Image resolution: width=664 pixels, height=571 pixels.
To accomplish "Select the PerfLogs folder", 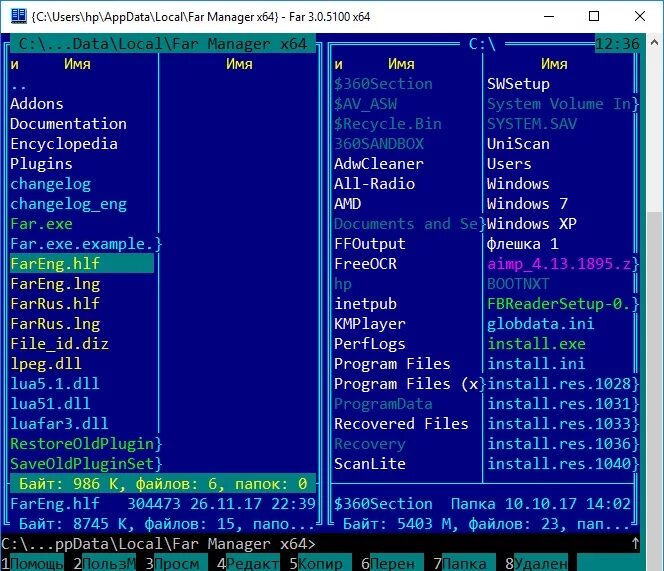I will point(369,344).
